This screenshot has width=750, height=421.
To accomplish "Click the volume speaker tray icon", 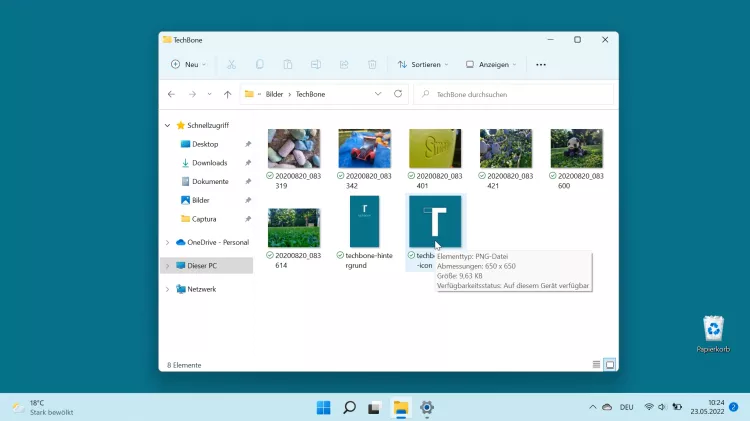I will [x=662, y=407].
